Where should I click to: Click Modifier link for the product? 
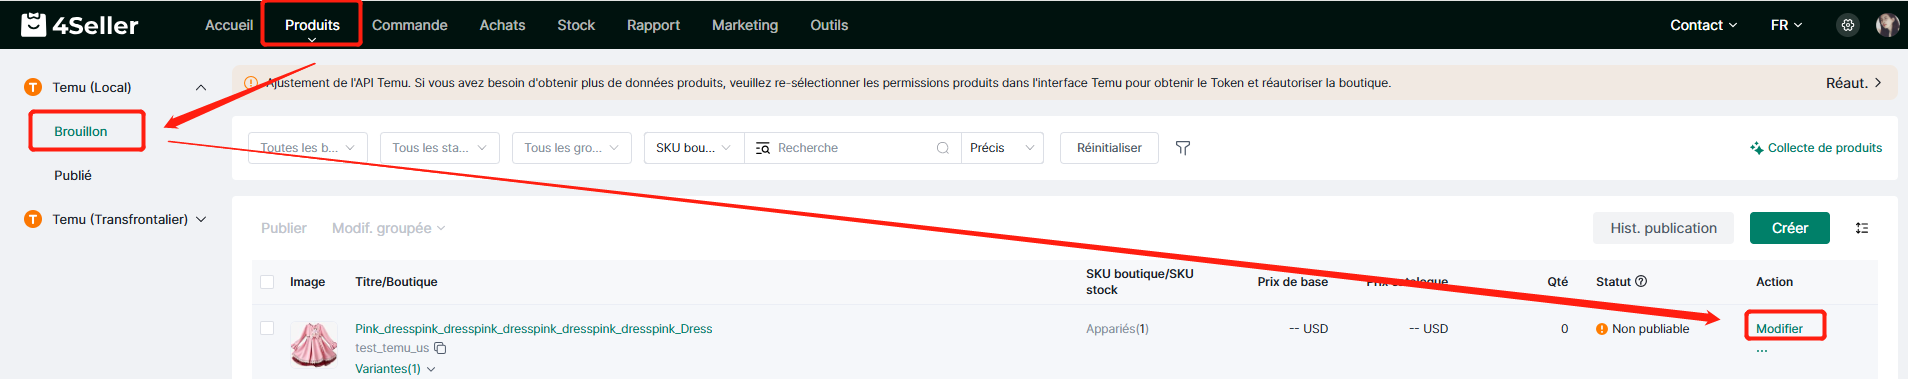pos(1779,328)
